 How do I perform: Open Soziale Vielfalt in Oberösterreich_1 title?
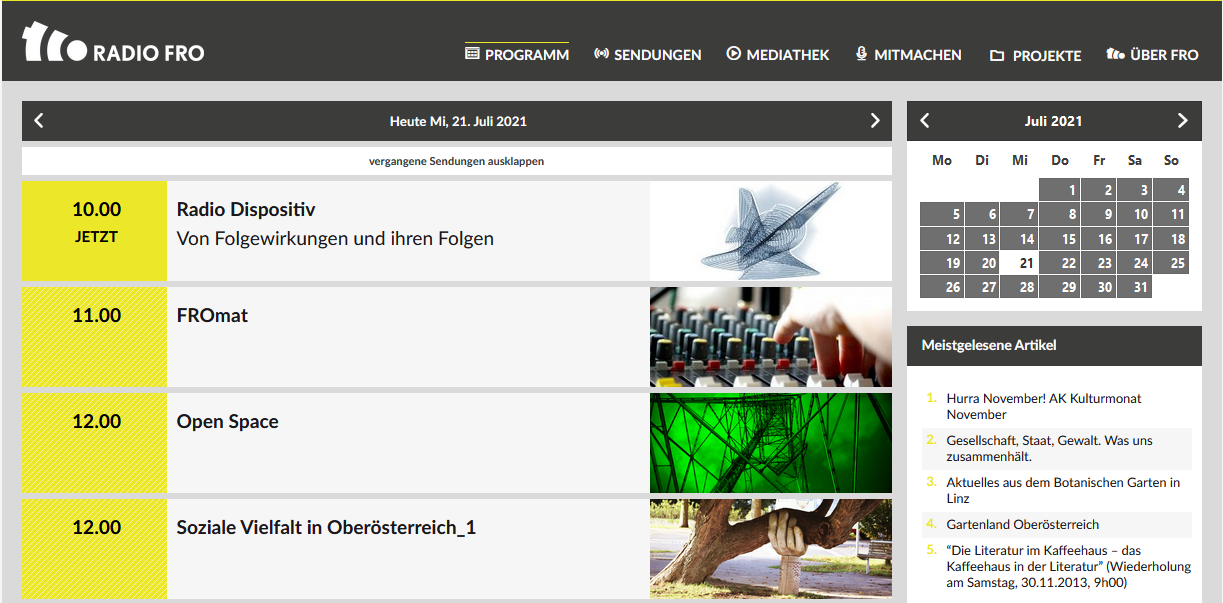tap(326, 528)
